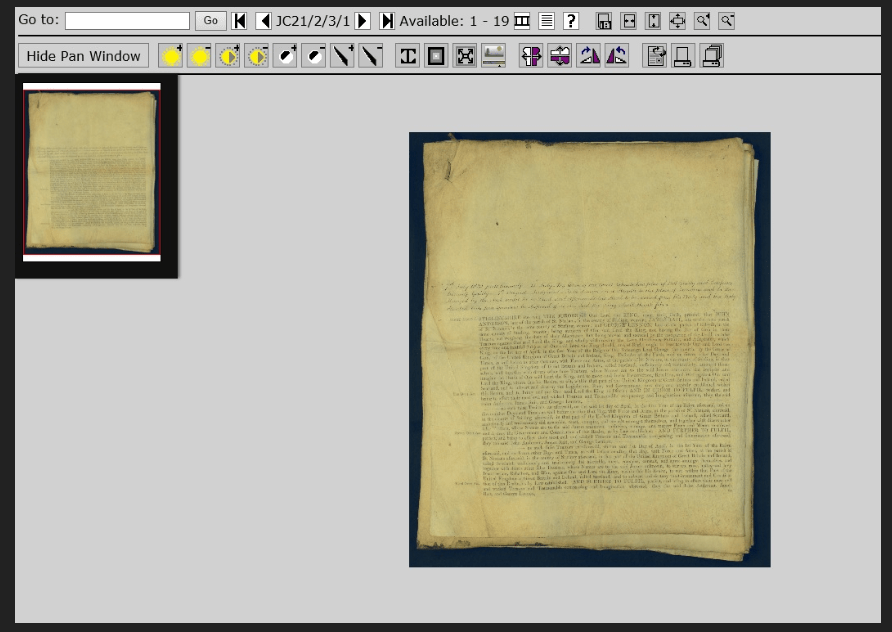The image size is (892, 632).
Task: Rotate image counter-clockwise
Action: tap(617, 56)
